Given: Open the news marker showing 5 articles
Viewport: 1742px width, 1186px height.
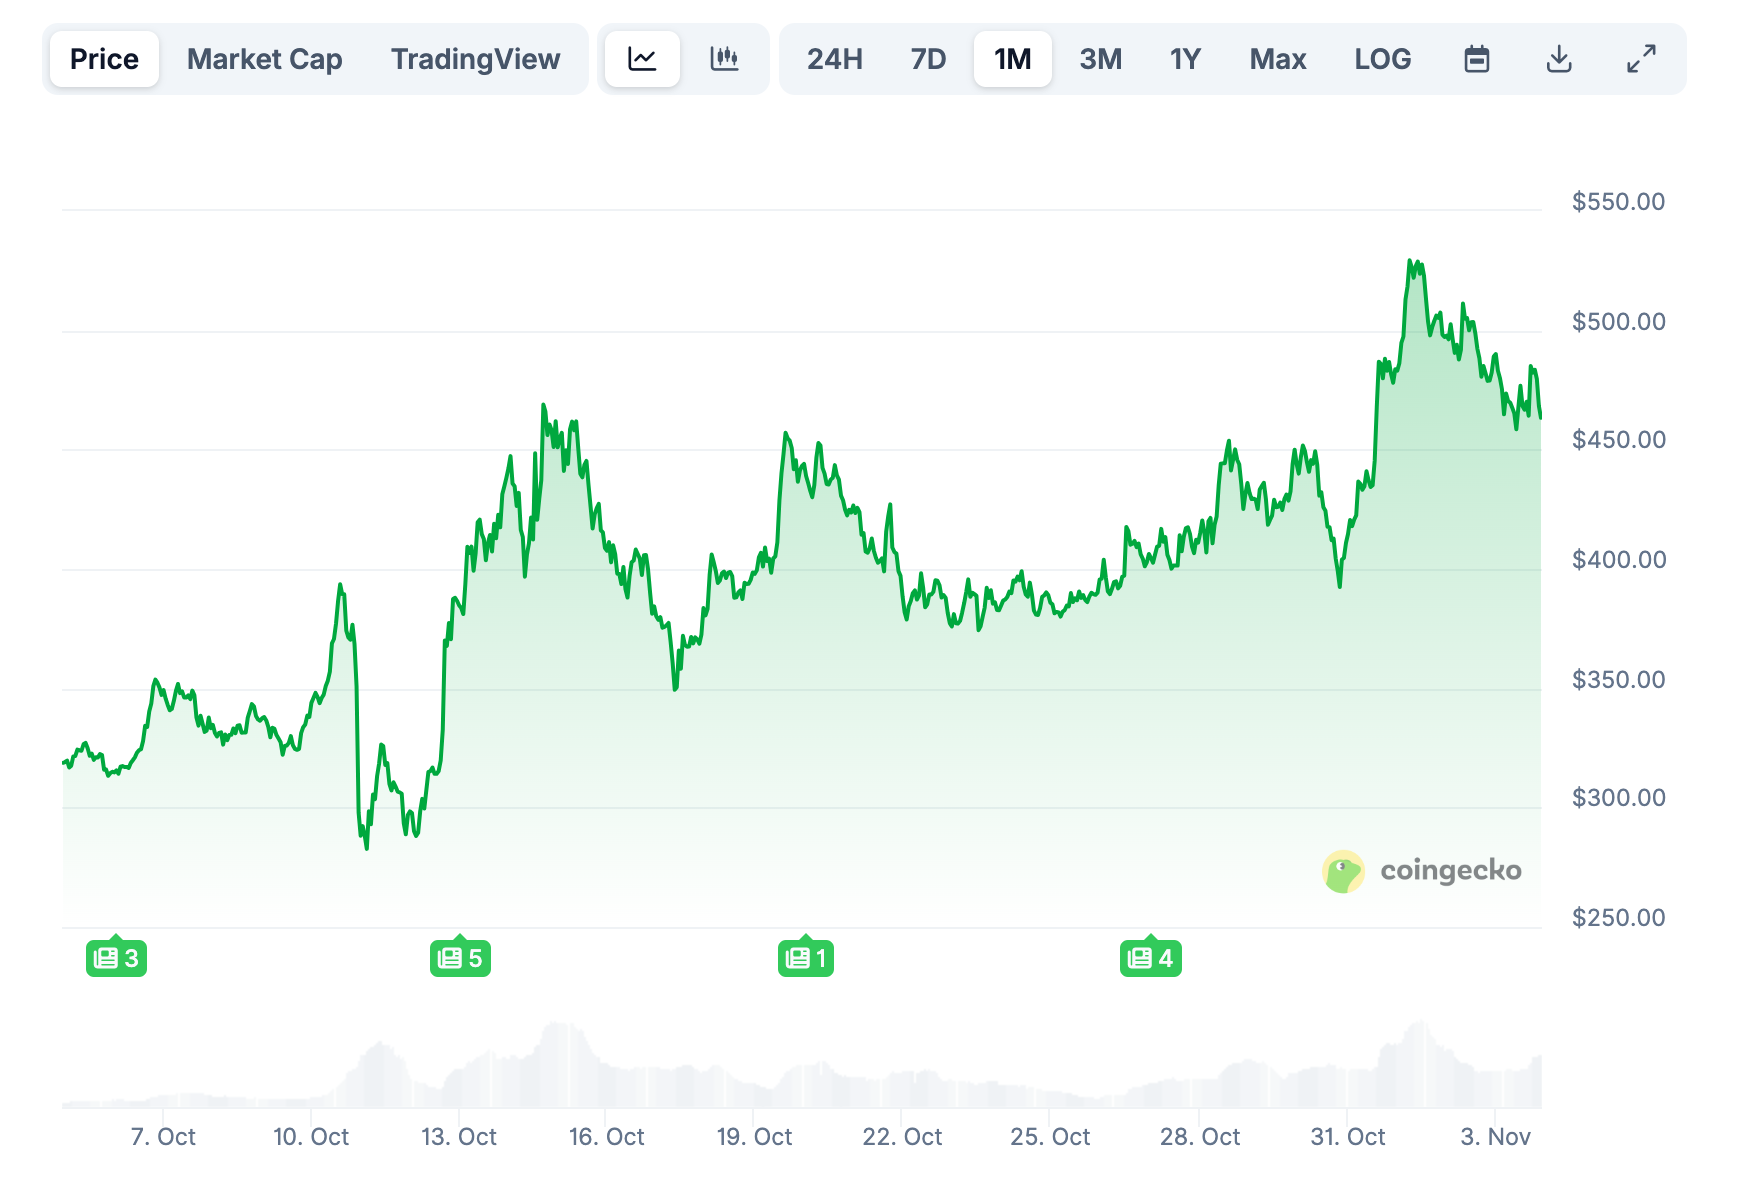Looking at the screenshot, I should (x=460, y=958).
